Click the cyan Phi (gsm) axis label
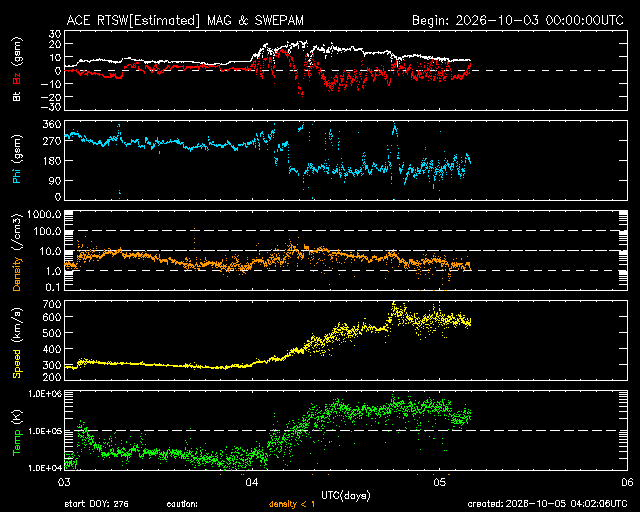The height and width of the screenshot is (512, 640). [x=17, y=159]
